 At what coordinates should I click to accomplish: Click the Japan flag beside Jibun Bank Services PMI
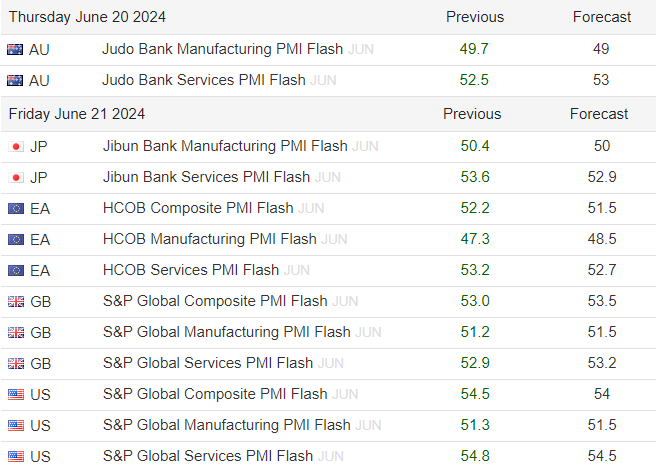[16, 178]
